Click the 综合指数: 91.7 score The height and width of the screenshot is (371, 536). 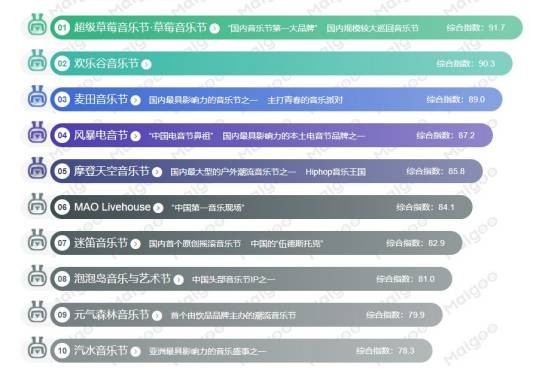click(475, 27)
